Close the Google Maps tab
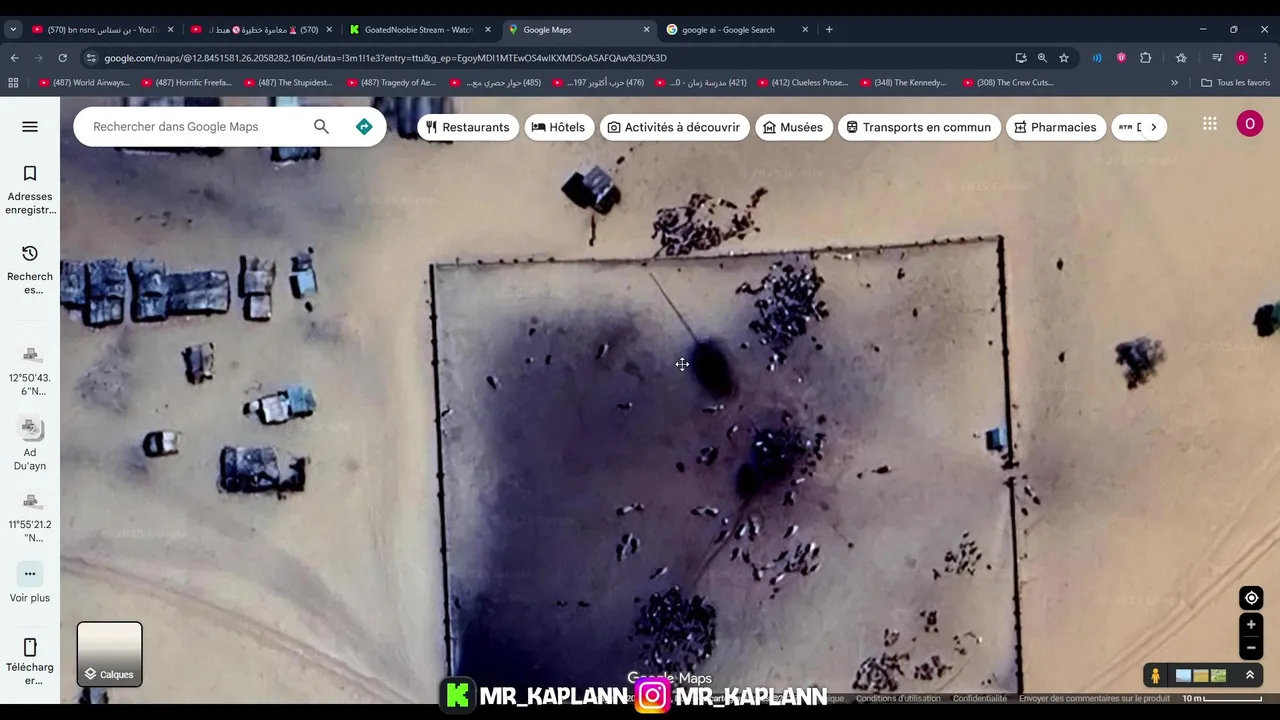This screenshot has height=720, width=1280. pyautogui.click(x=646, y=30)
